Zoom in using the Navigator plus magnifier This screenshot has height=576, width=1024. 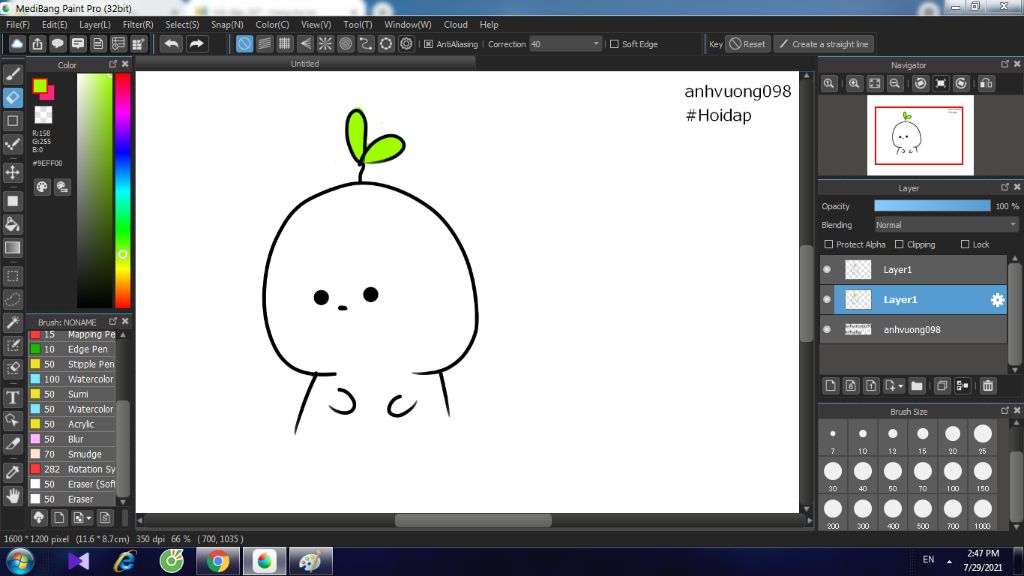point(854,84)
